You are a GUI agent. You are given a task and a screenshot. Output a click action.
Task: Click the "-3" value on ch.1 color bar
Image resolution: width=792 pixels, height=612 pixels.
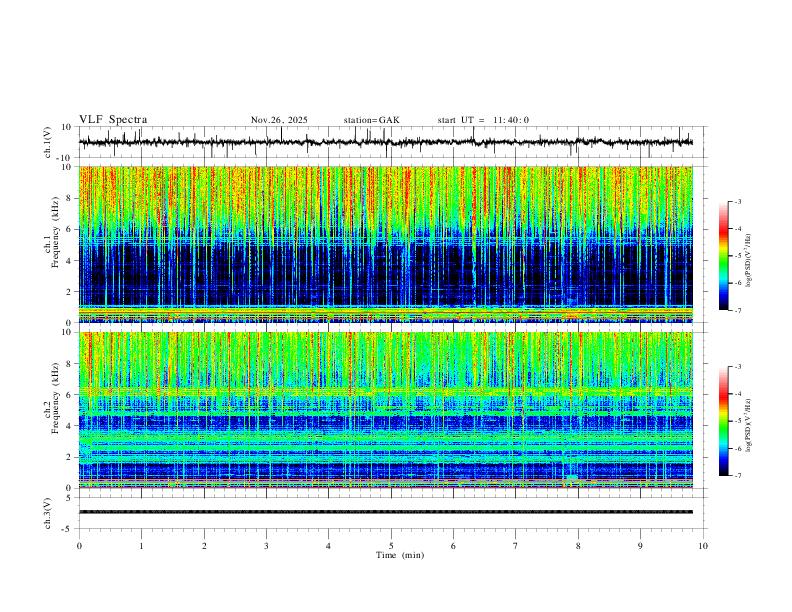(x=737, y=201)
